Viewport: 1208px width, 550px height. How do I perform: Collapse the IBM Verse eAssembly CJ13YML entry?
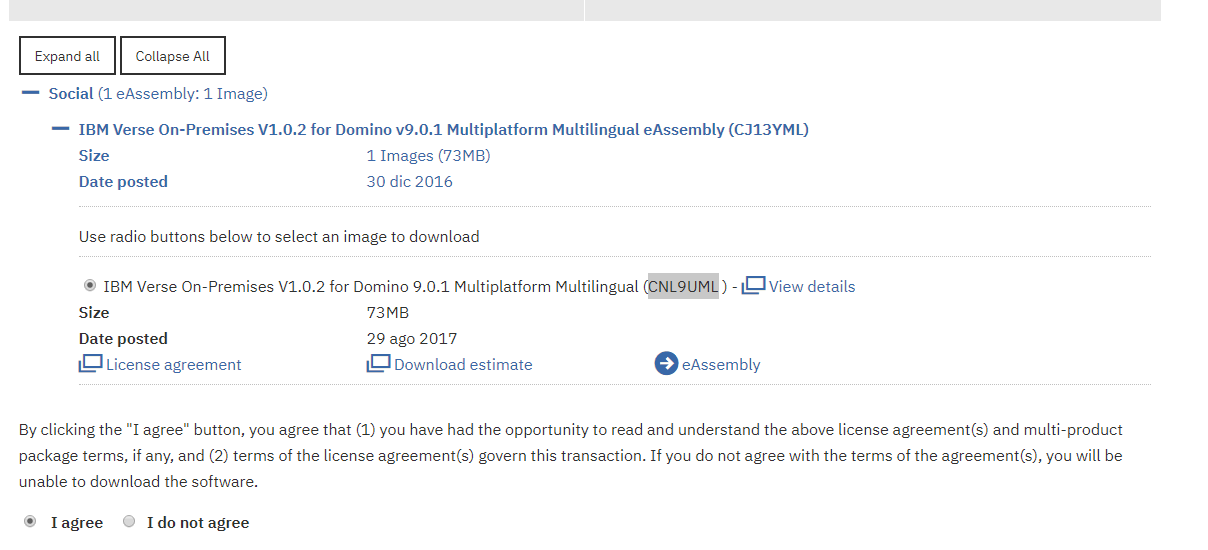tap(61, 129)
